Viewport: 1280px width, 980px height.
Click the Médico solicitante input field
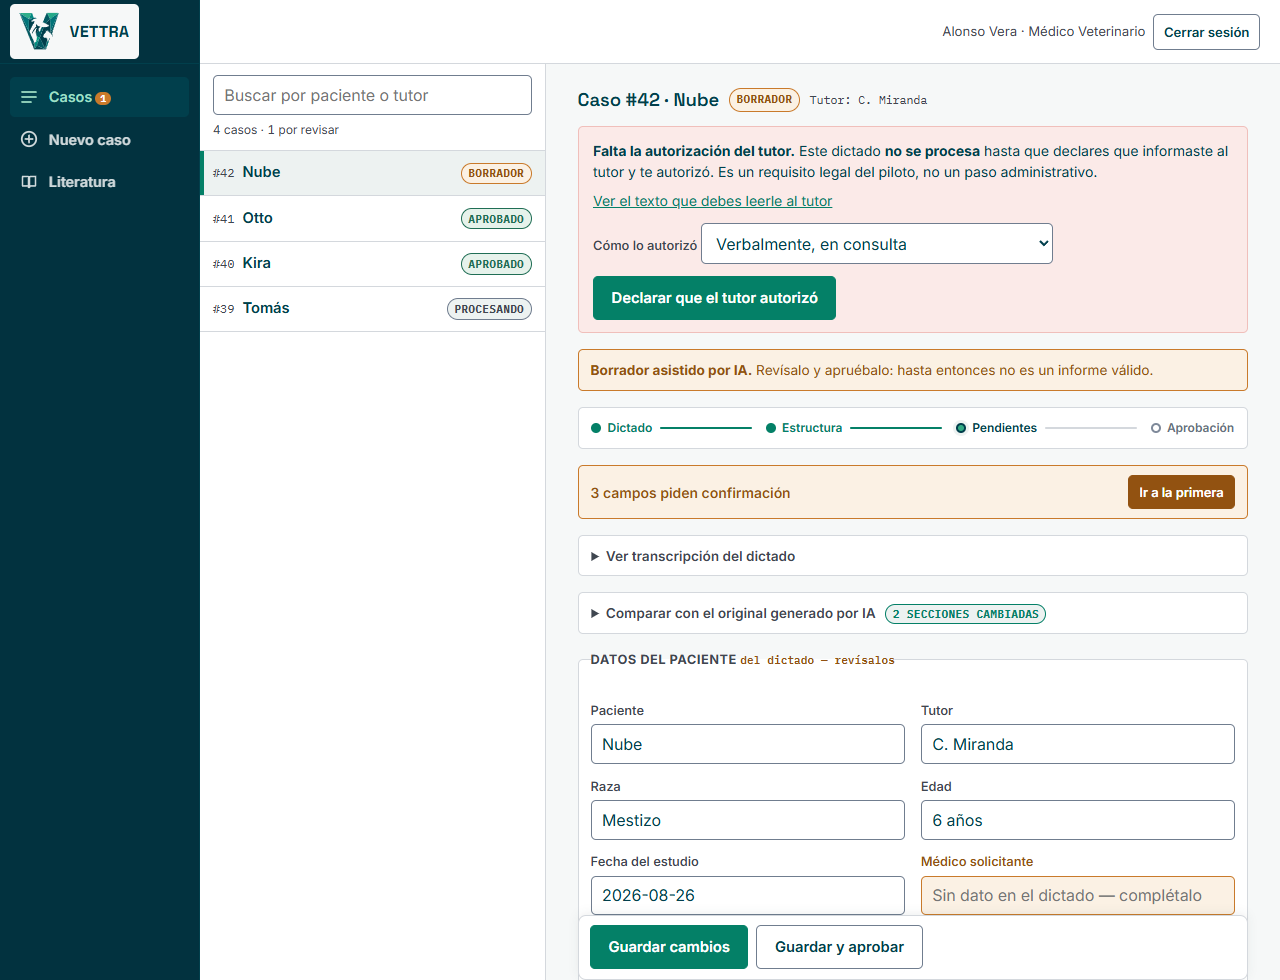point(1077,895)
